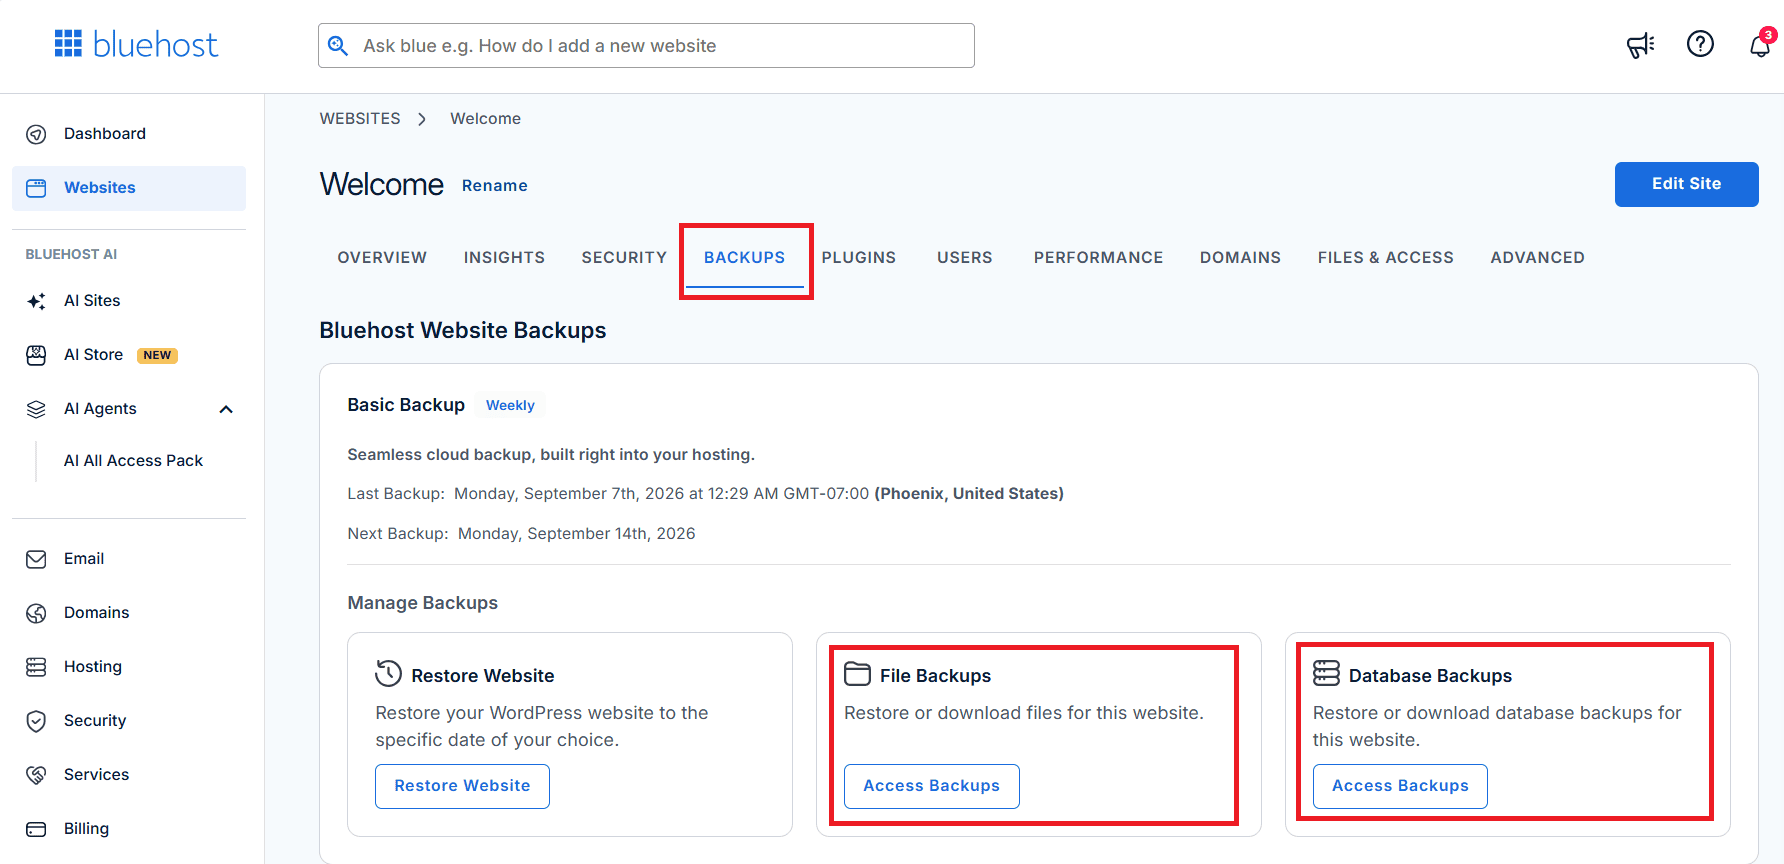Click the Database Backups icon
1784x864 pixels.
(1326, 673)
